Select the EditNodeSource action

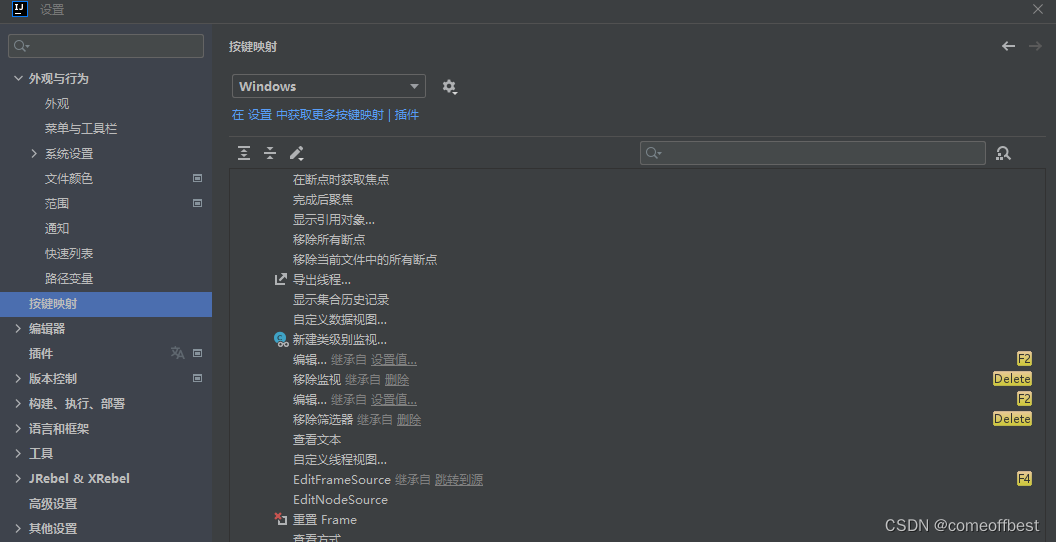click(340, 500)
